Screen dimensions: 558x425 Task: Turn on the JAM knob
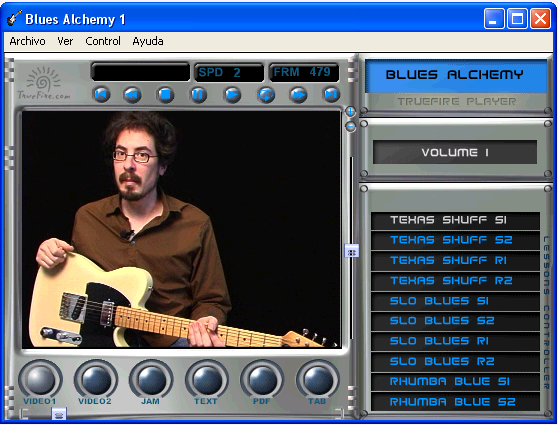click(x=151, y=379)
